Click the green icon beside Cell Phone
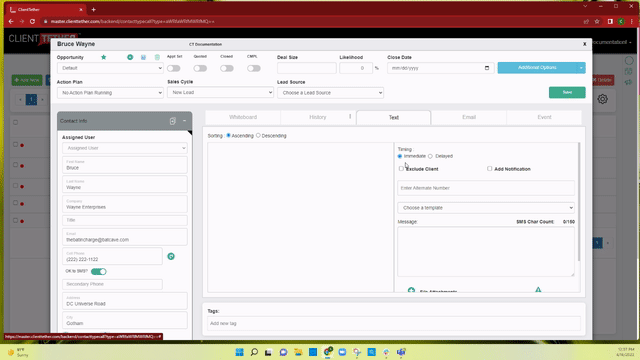 click(171, 256)
